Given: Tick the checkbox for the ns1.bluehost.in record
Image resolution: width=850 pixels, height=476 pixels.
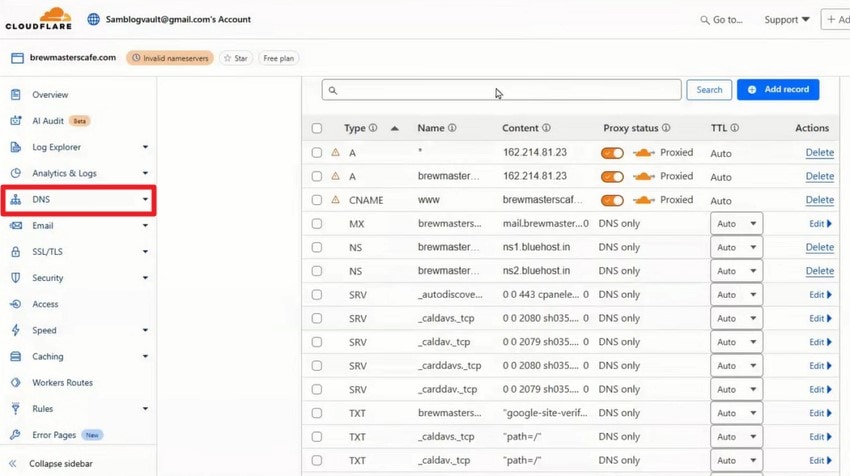Looking at the screenshot, I should 317,247.
